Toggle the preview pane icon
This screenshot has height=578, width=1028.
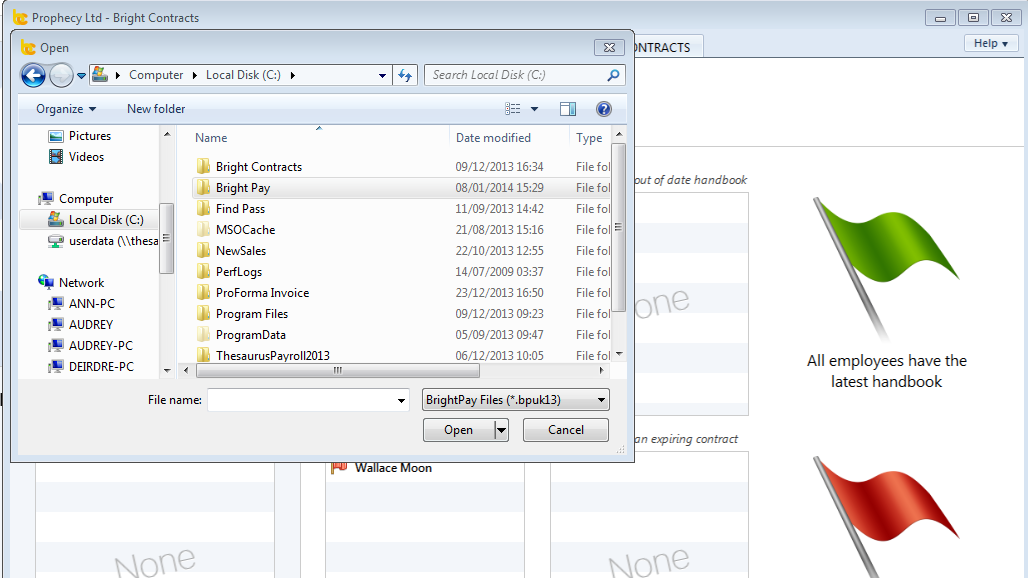pos(568,109)
